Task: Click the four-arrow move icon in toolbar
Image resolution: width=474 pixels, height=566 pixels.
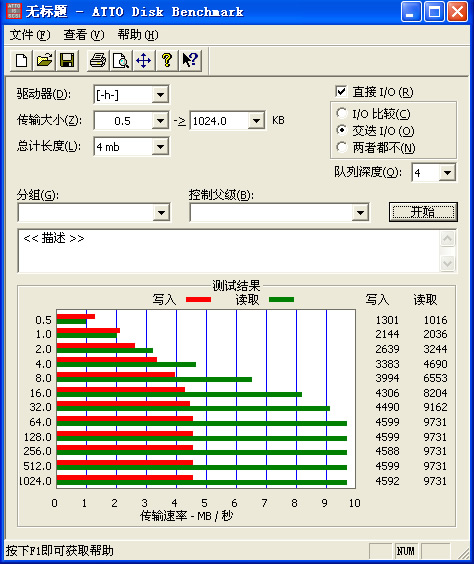Action: point(144,60)
